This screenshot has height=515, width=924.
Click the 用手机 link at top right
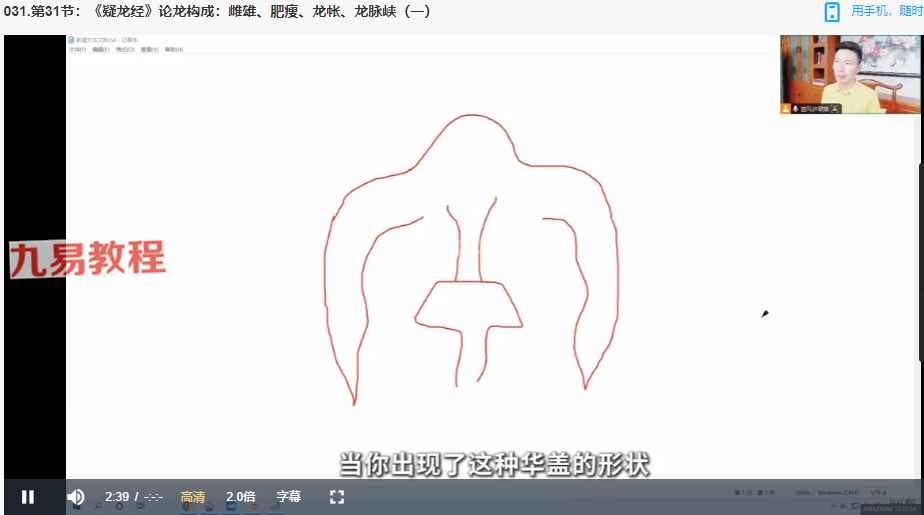click(x=885, y=12)
